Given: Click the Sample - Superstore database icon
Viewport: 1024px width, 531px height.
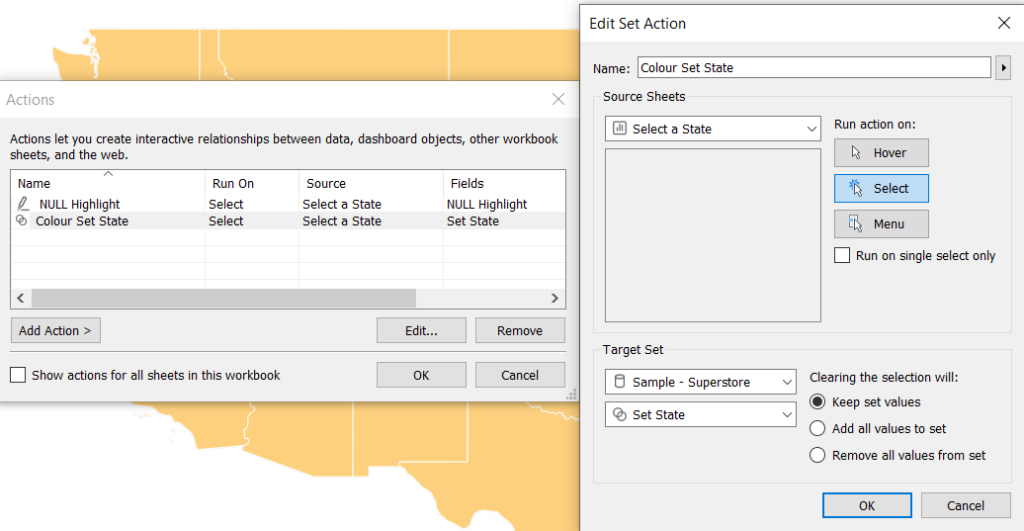Looking at the screenshot, I should (620, 382).
